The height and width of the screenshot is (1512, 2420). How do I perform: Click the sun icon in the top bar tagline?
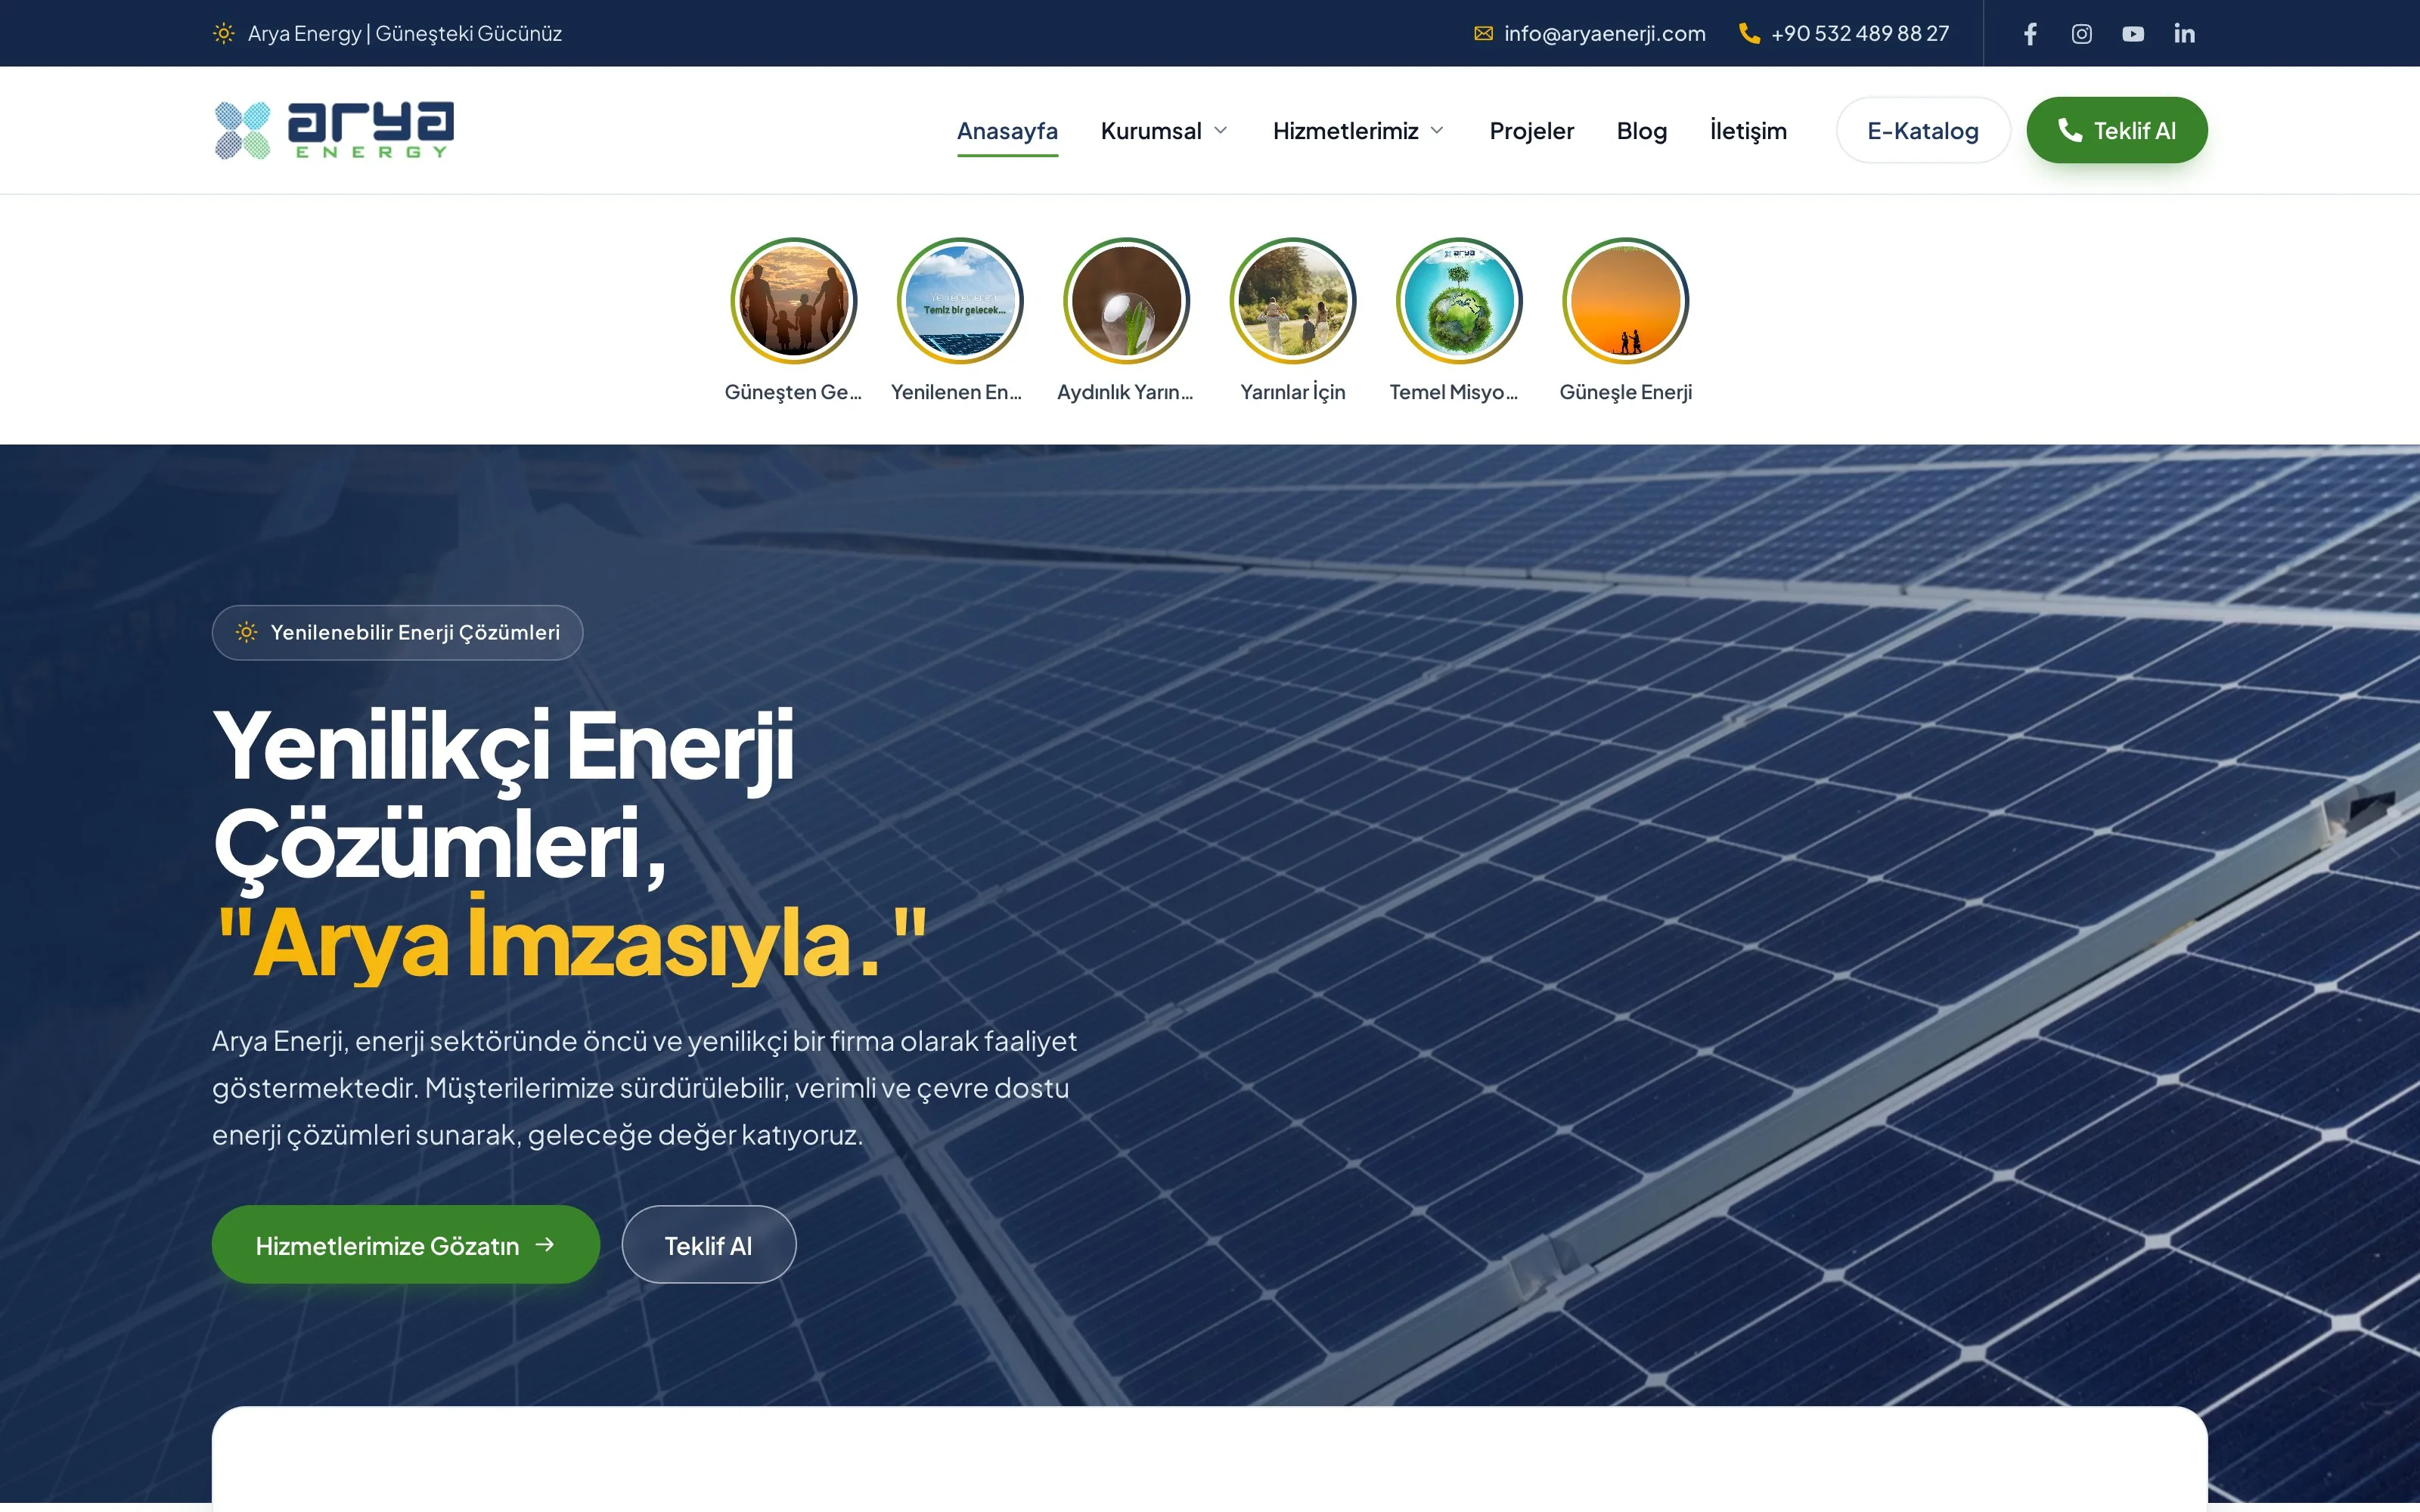[224, 34]
